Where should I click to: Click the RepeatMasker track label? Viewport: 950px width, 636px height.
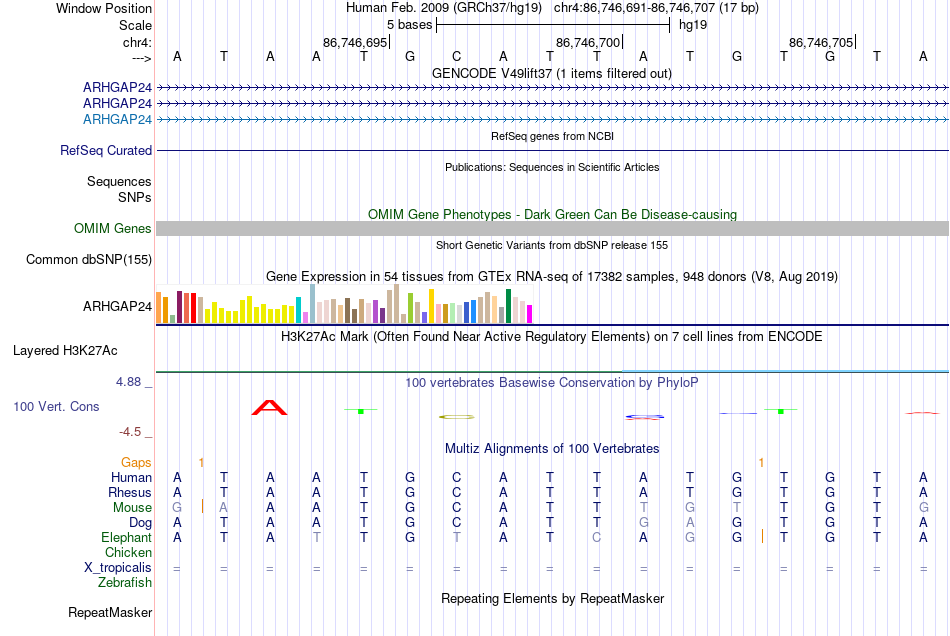coord(110,612)
